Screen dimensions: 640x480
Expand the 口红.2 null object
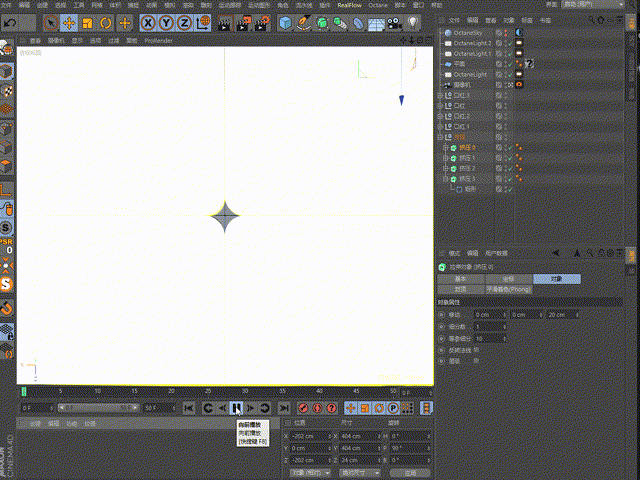pyautogui.click(x=440, y=116)
